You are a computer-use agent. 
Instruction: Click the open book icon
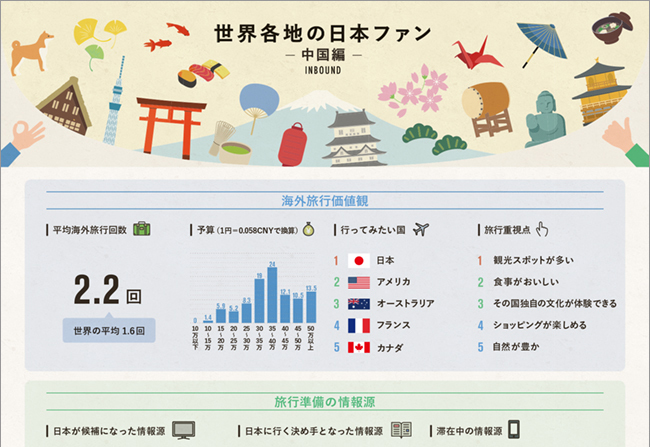click(x=402, y=430)
